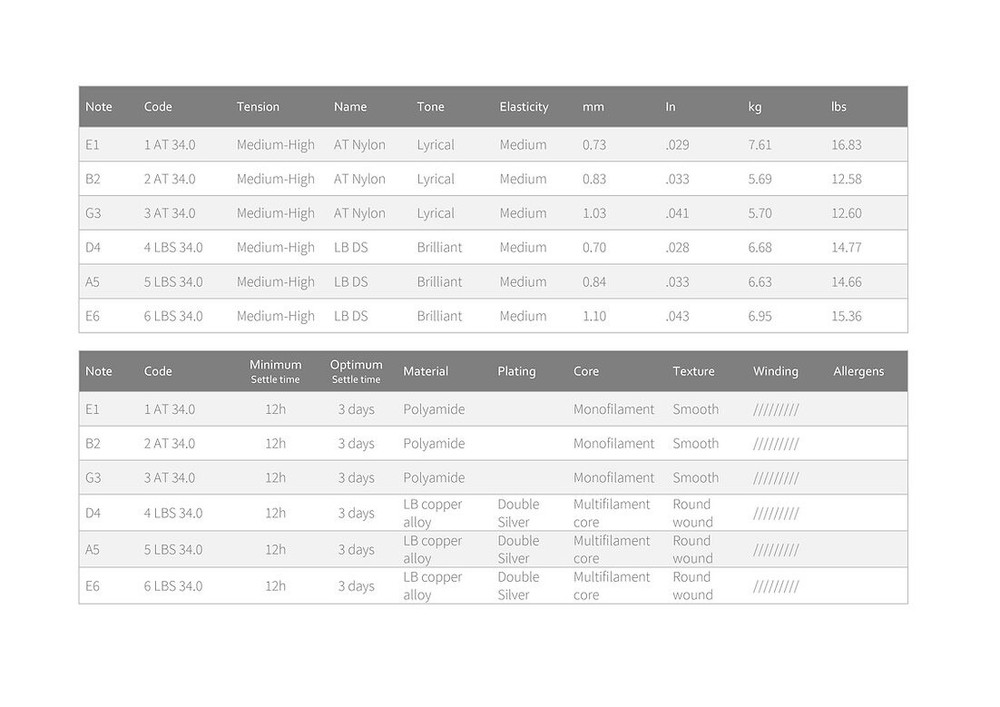Click the .043 inch value in E6 row

coord(677,316)
